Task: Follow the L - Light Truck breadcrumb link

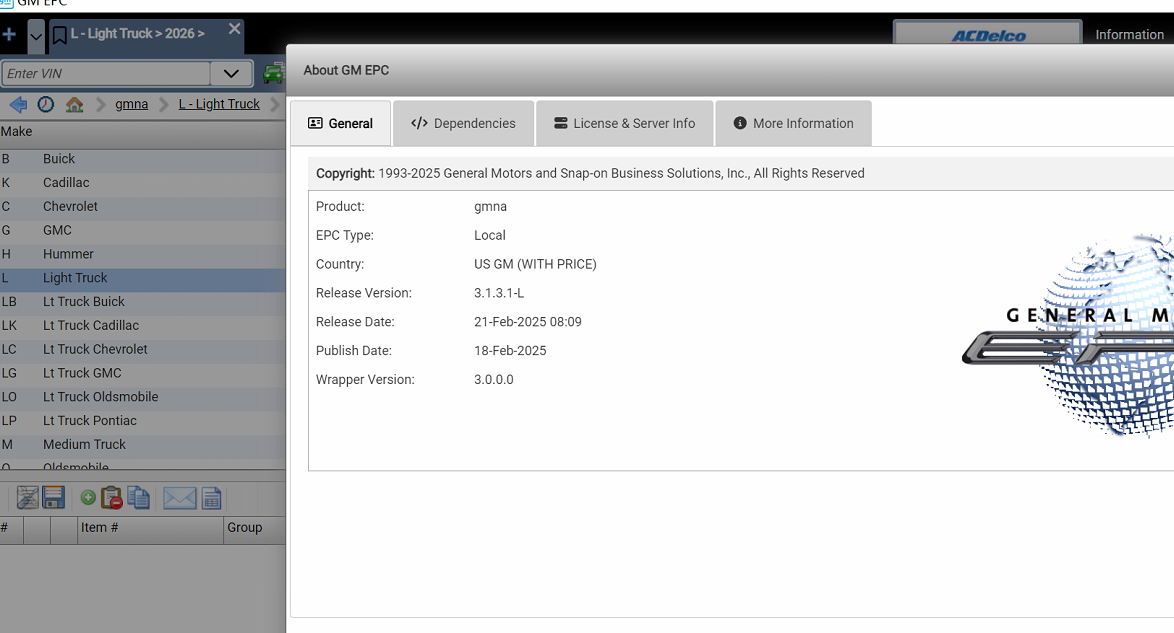Action: [x=219, y=104]
